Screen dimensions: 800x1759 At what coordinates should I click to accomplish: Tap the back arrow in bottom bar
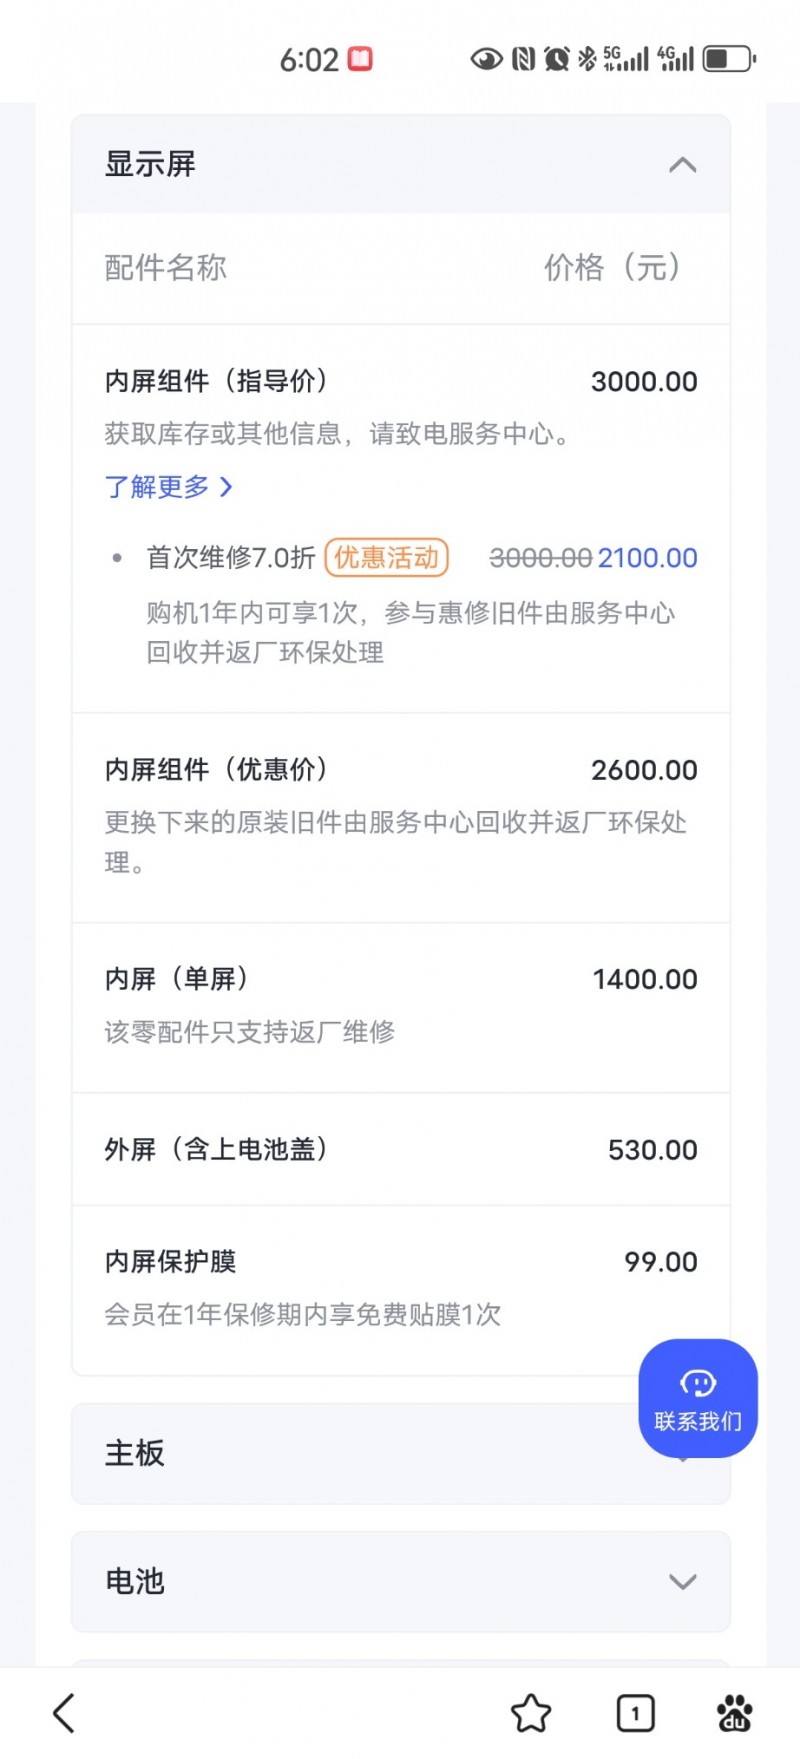[x=65, y=1713]
